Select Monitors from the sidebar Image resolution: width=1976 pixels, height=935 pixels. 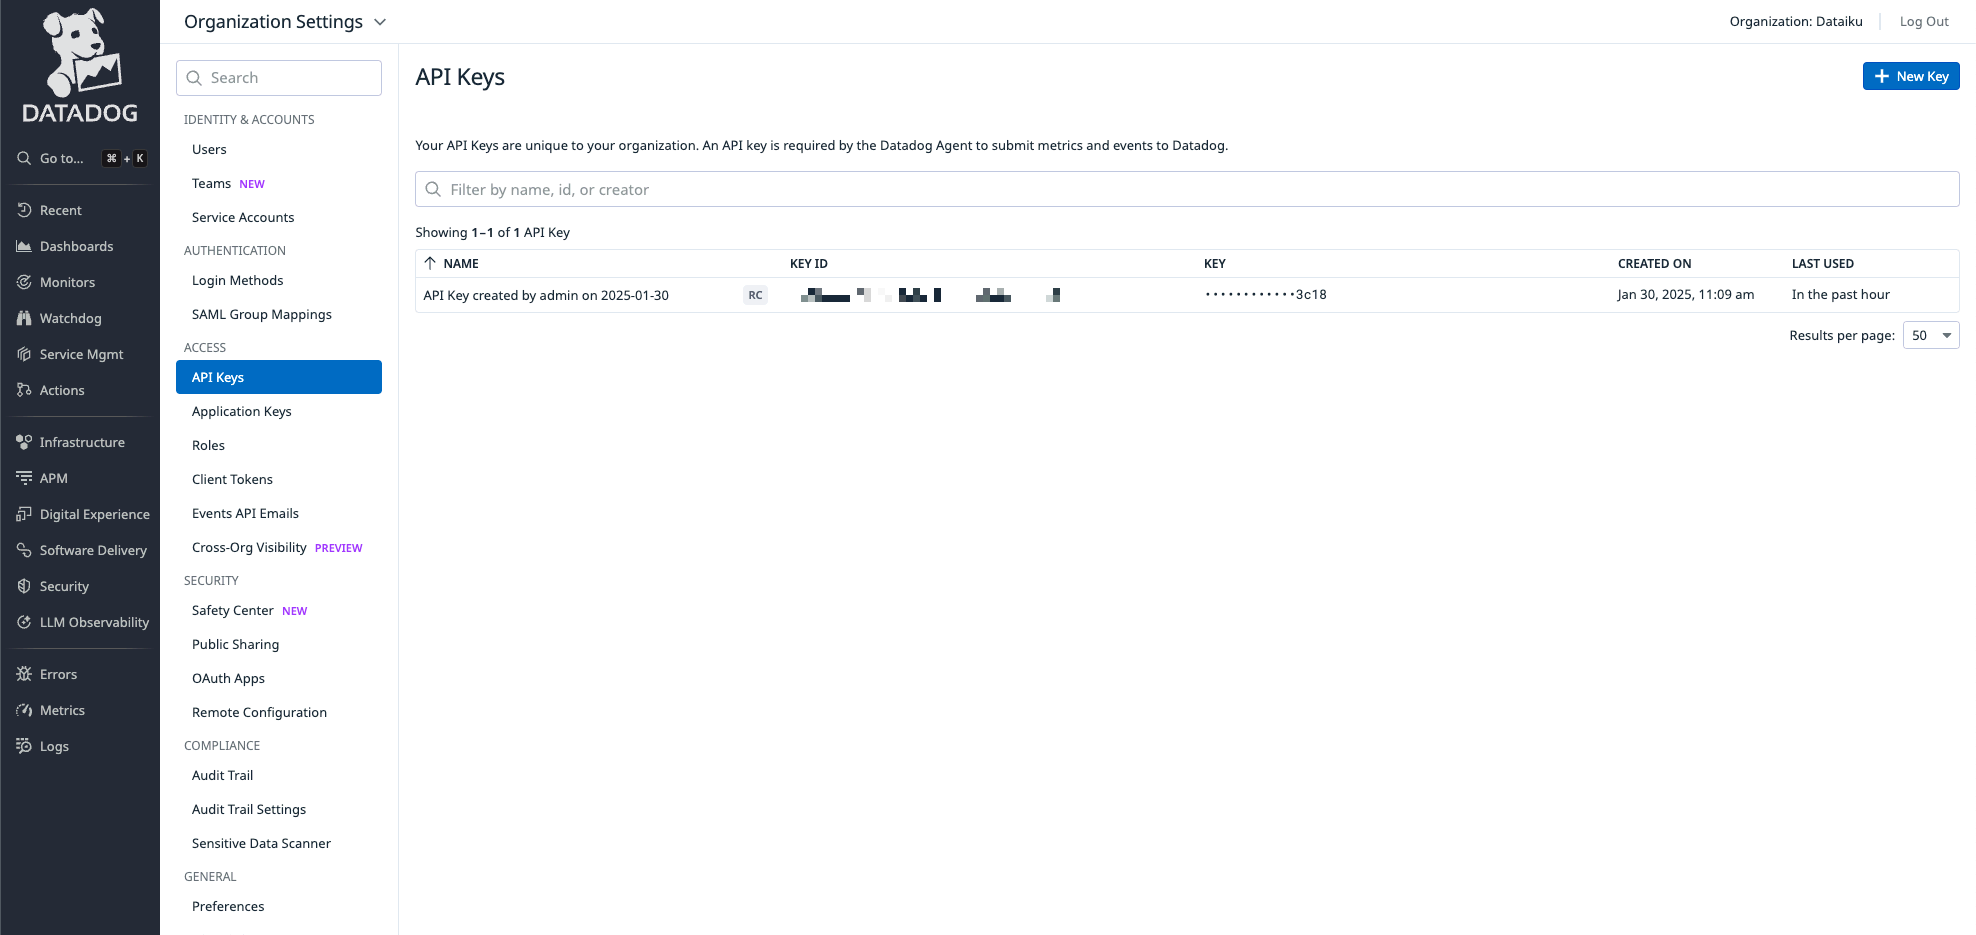click(68, 282)
